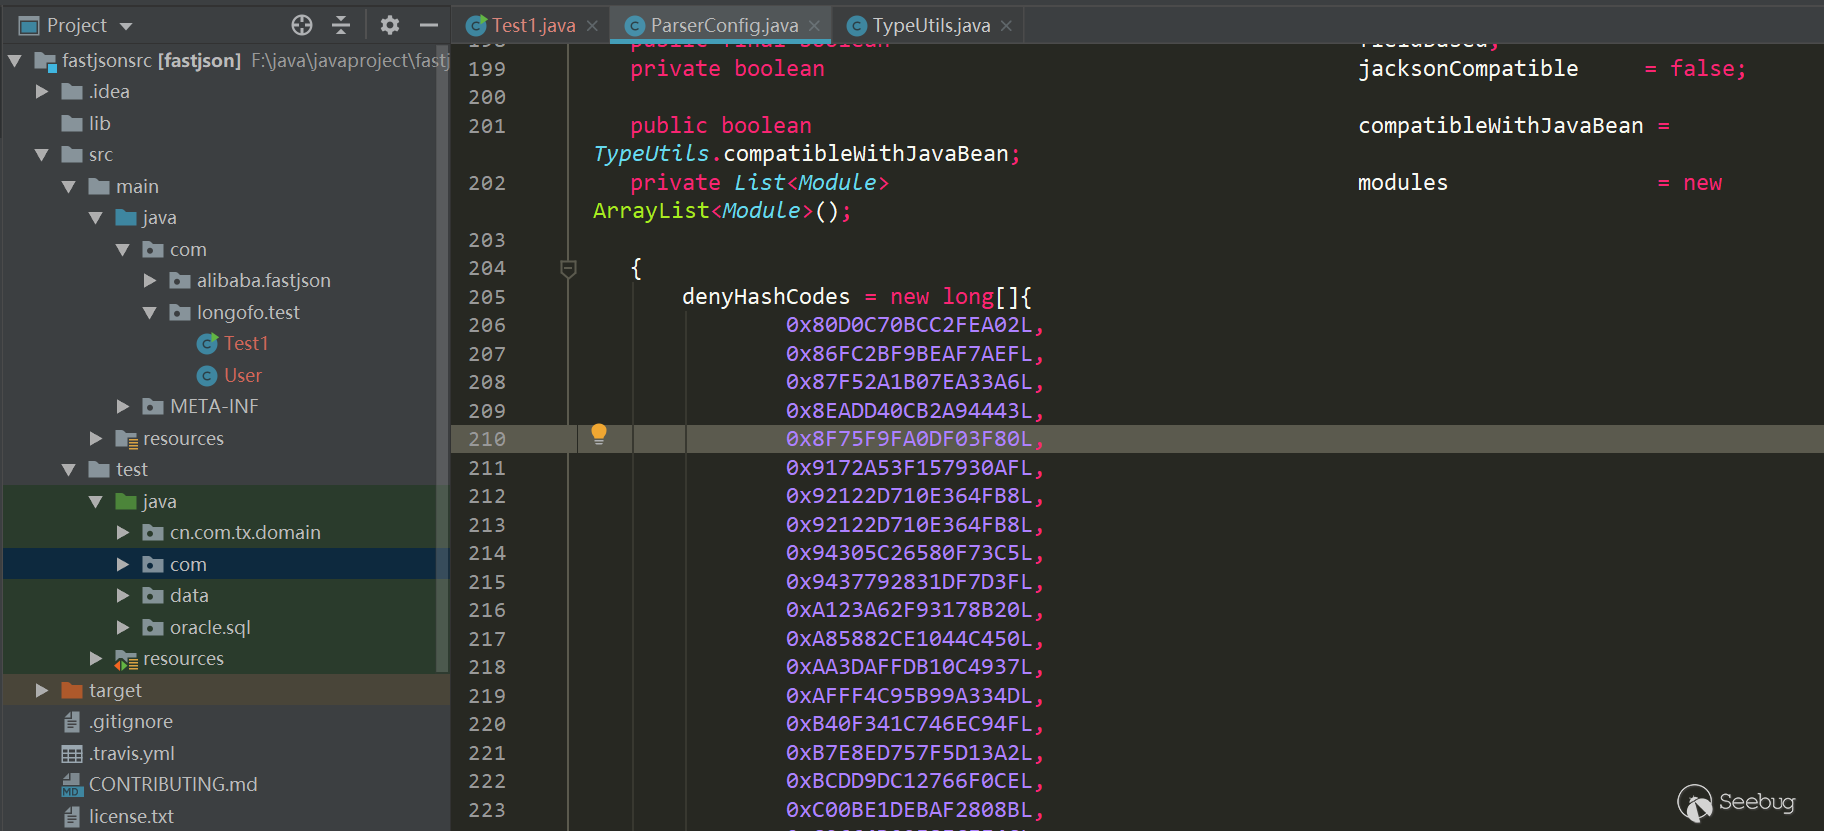Close the ParserConfig.java tab
Screen dimensions: 1824x831
814,26
